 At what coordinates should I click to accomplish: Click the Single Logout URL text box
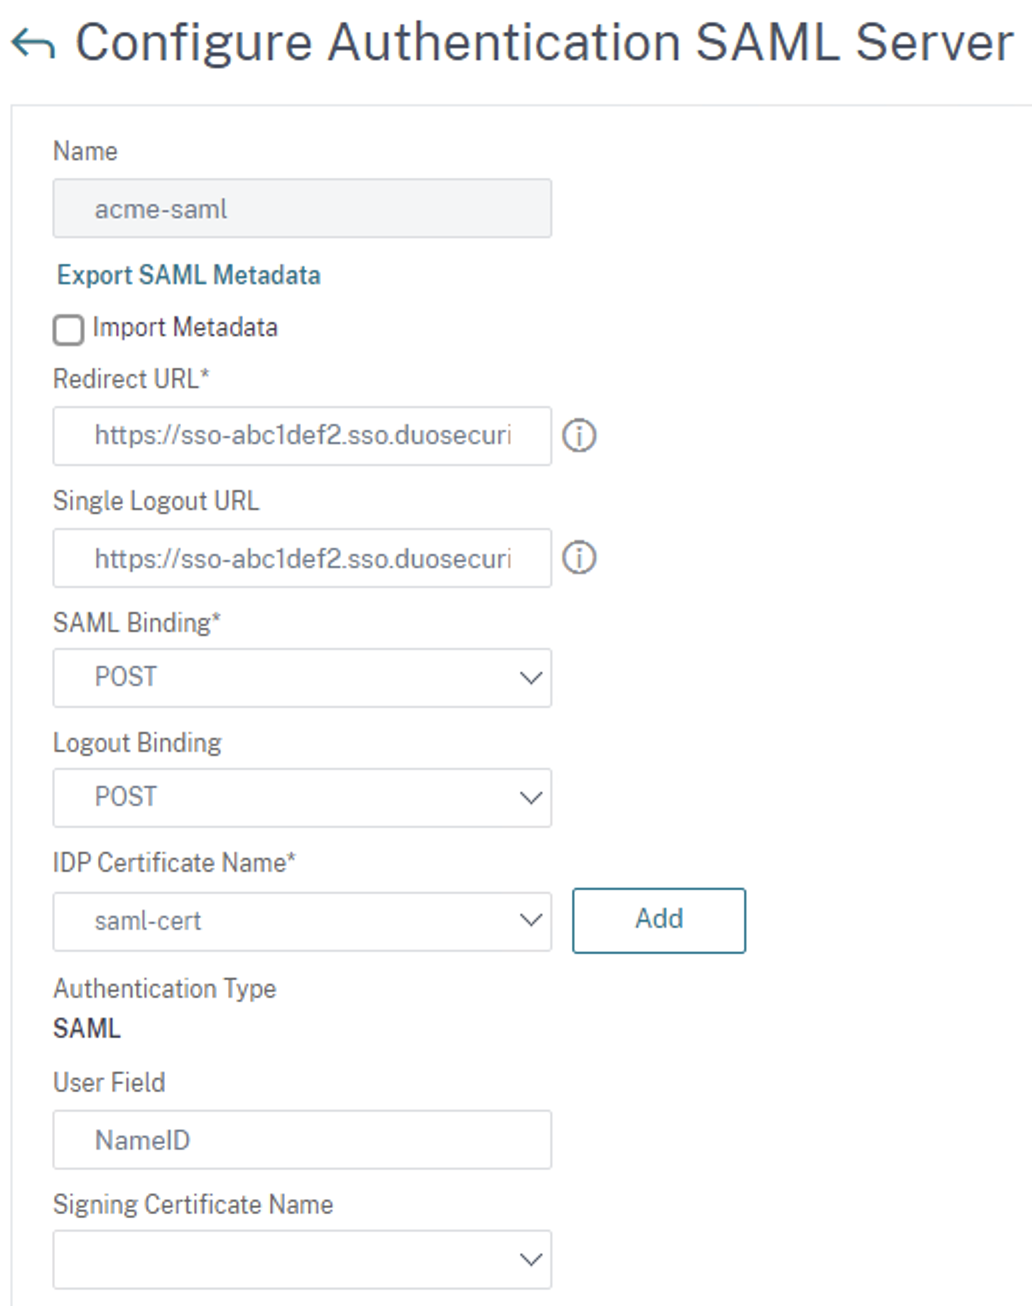coord(300,557)
